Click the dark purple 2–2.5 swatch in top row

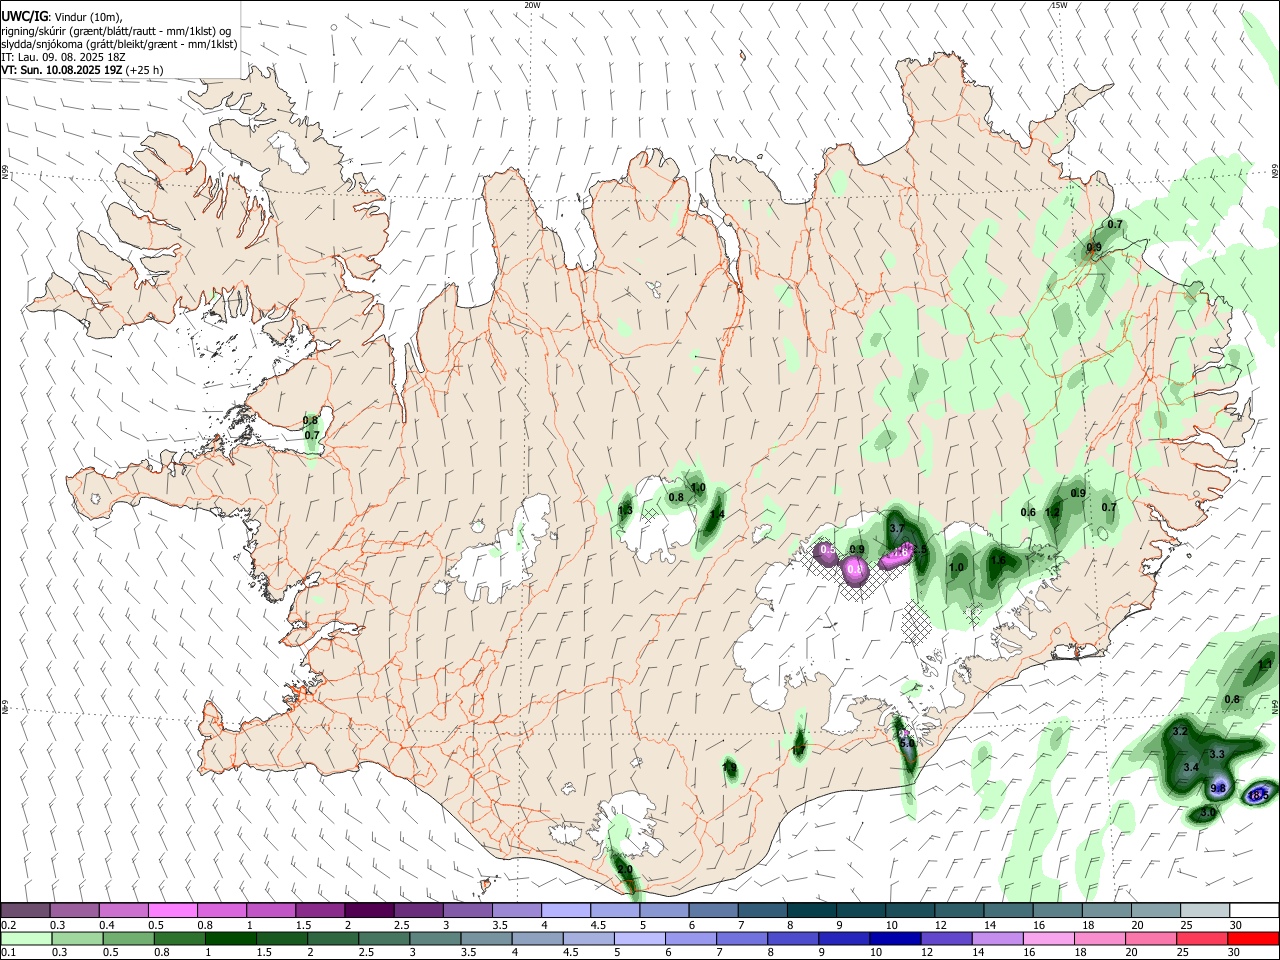click(369, 910)
